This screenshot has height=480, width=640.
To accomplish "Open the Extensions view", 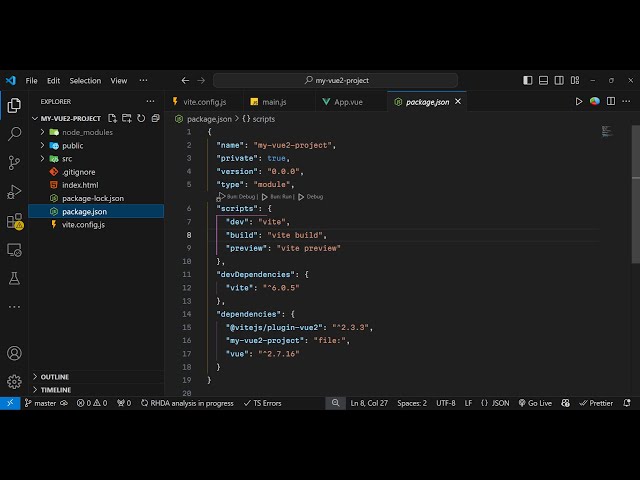I will pos(14,220).
